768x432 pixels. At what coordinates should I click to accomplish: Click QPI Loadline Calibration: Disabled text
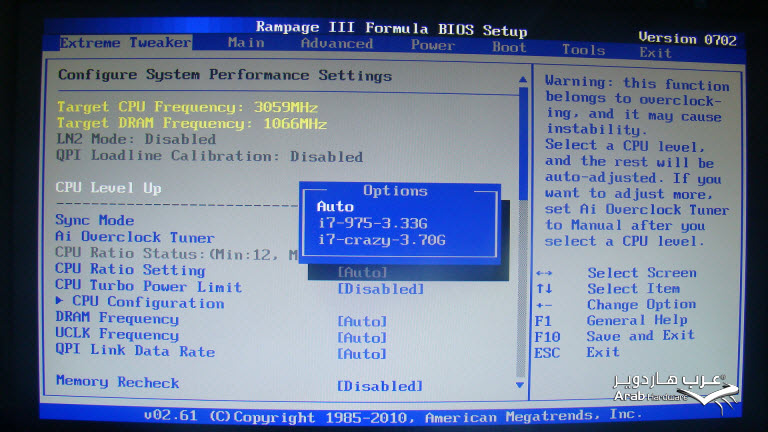[210, 156]
